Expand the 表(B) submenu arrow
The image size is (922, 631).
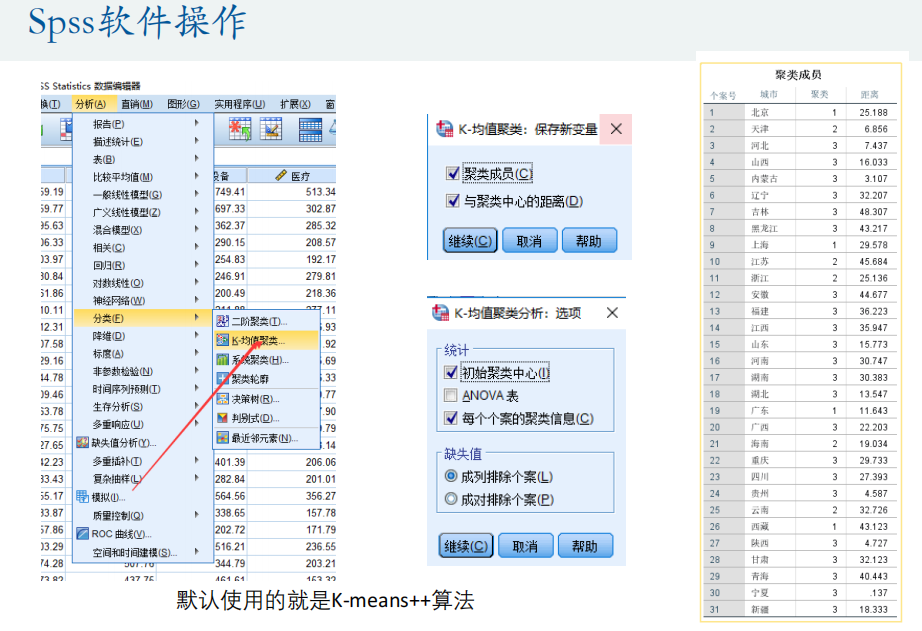click(x=196, y=158)
